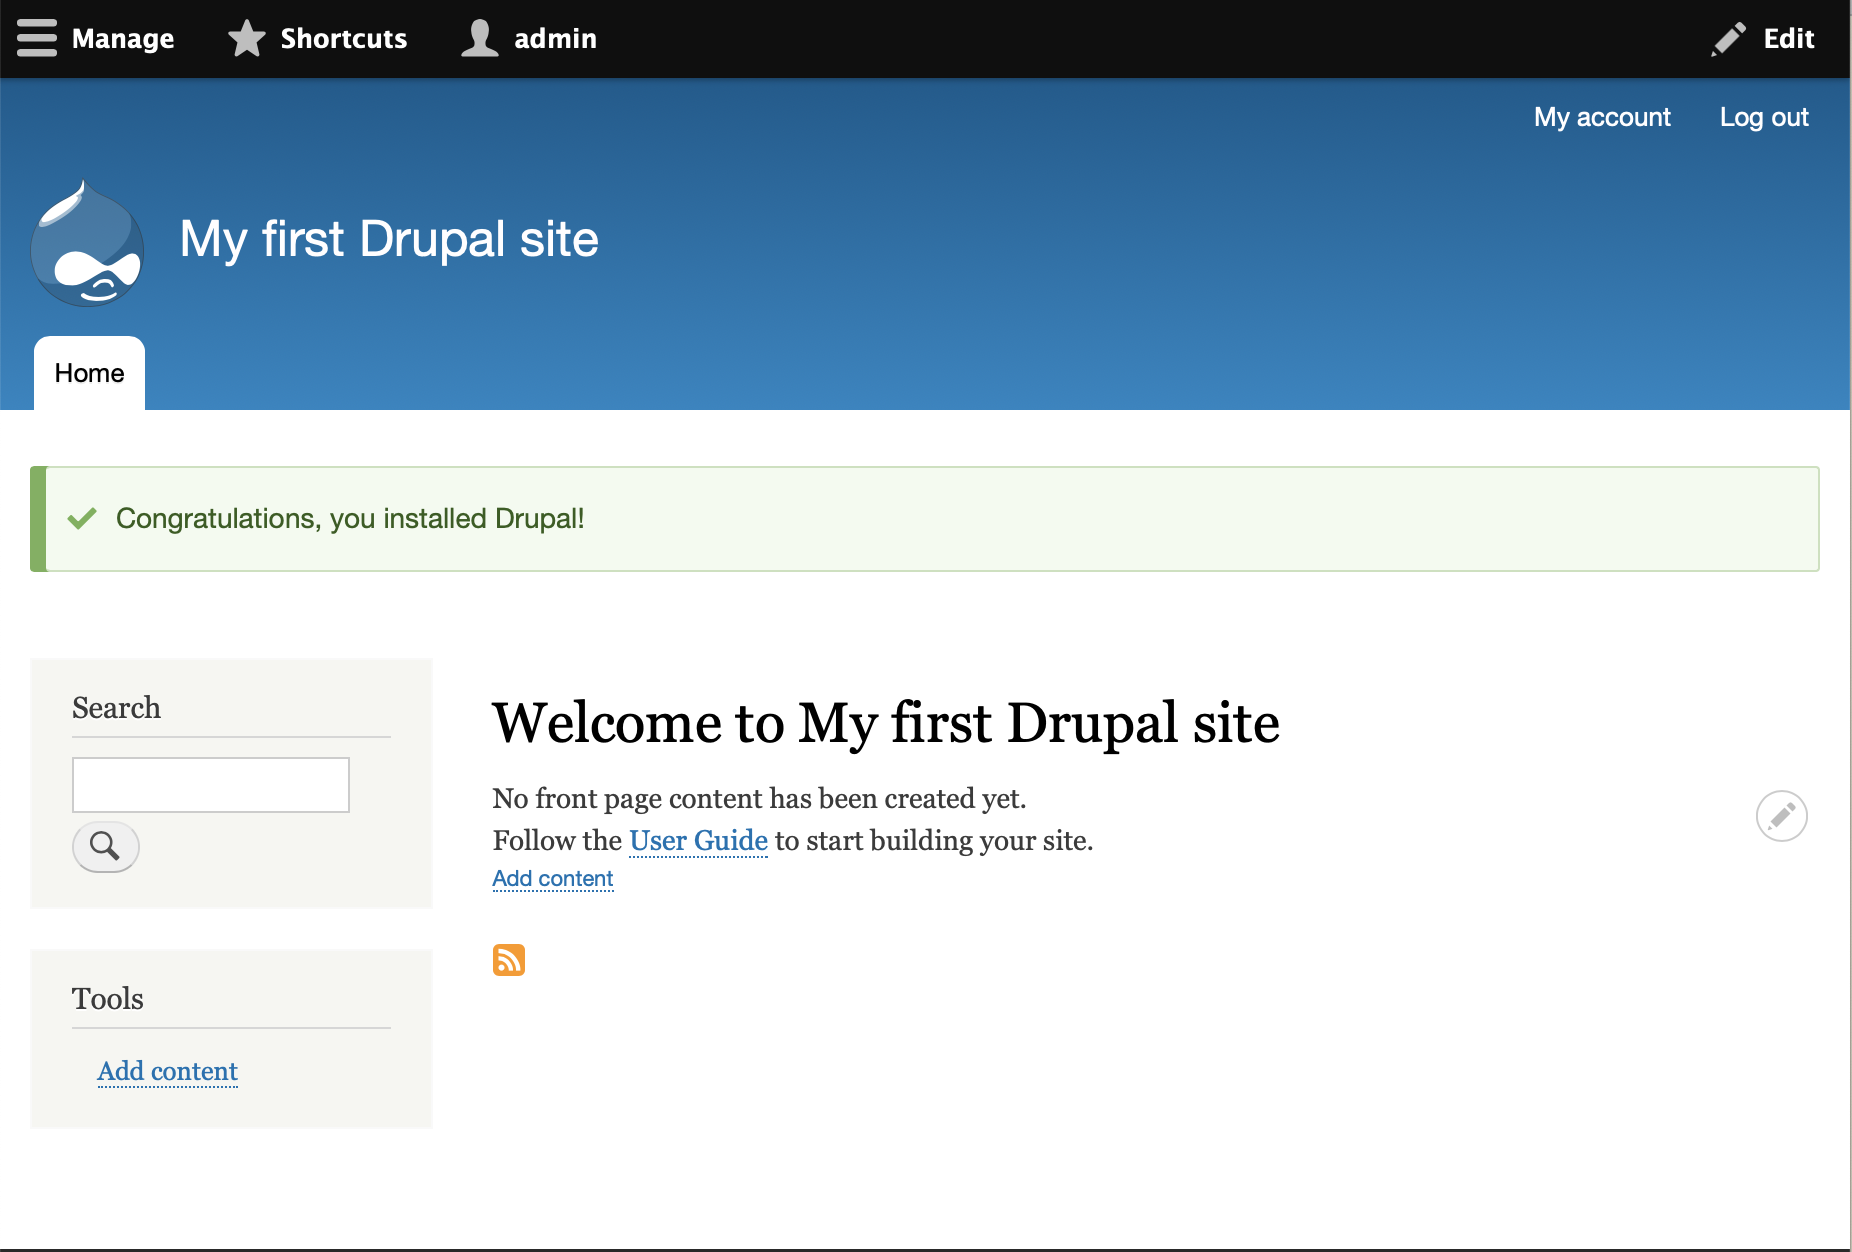Toggle Edit mode in the toolbar
Screen dimensions: 1852x1252
point(1764,38)
